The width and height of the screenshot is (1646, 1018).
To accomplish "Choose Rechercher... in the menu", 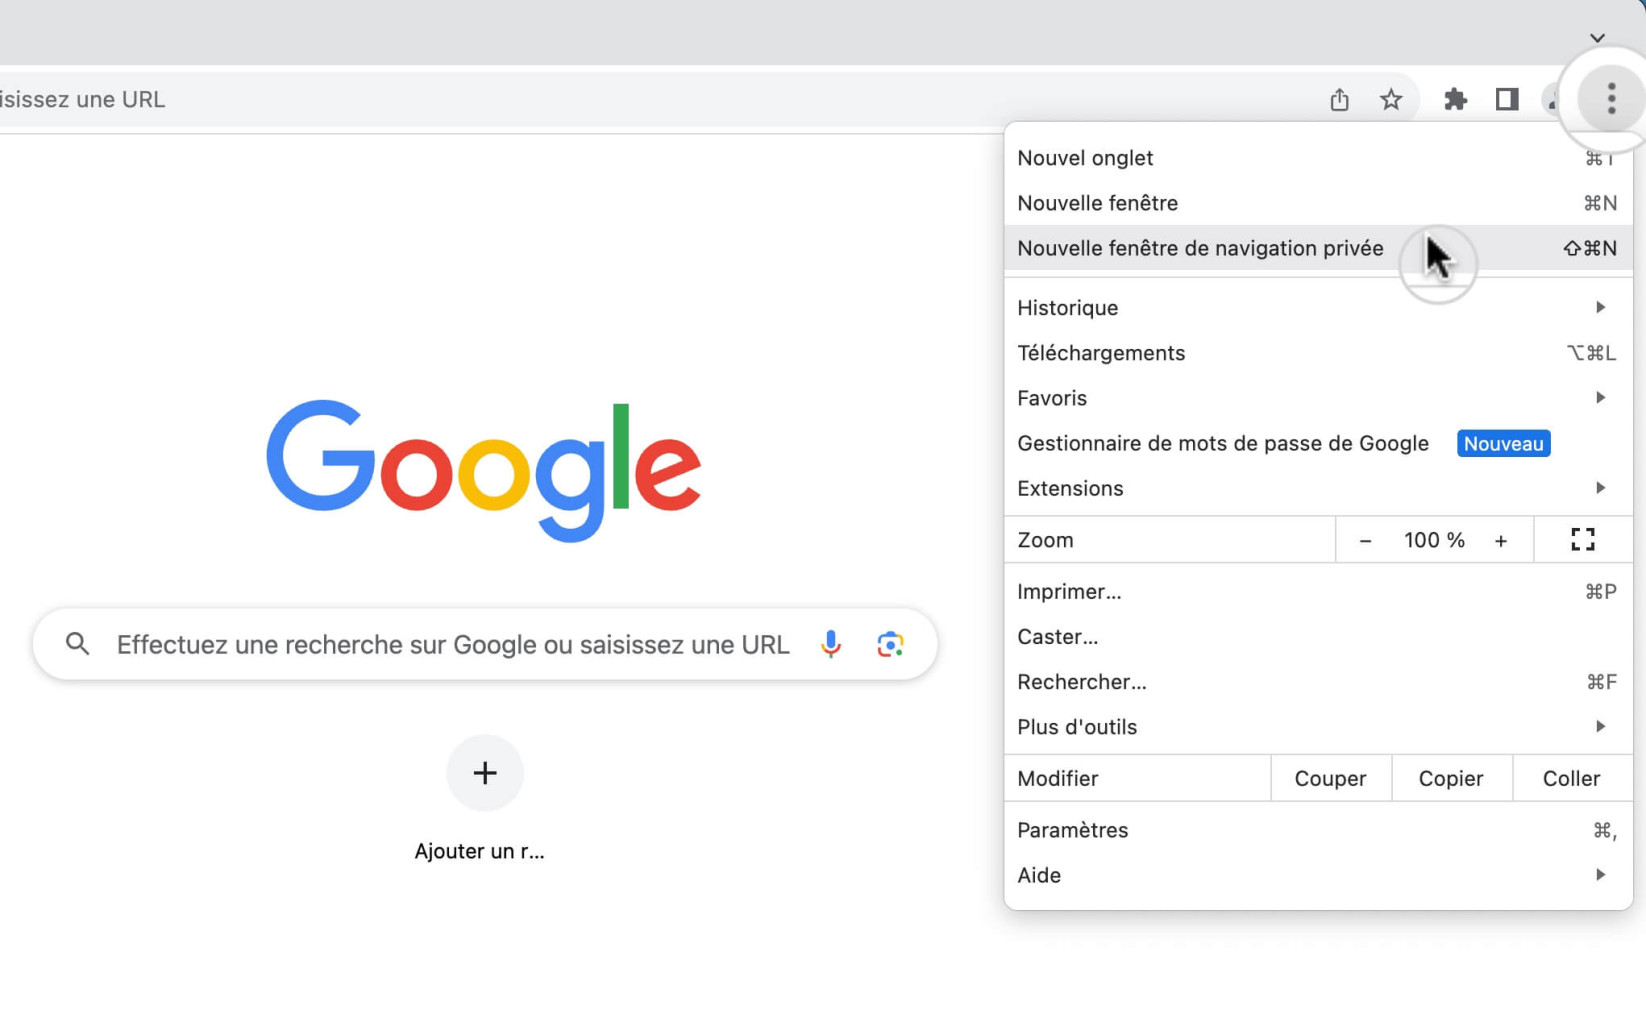I will pyautogui.click(x=1318, y=682).
